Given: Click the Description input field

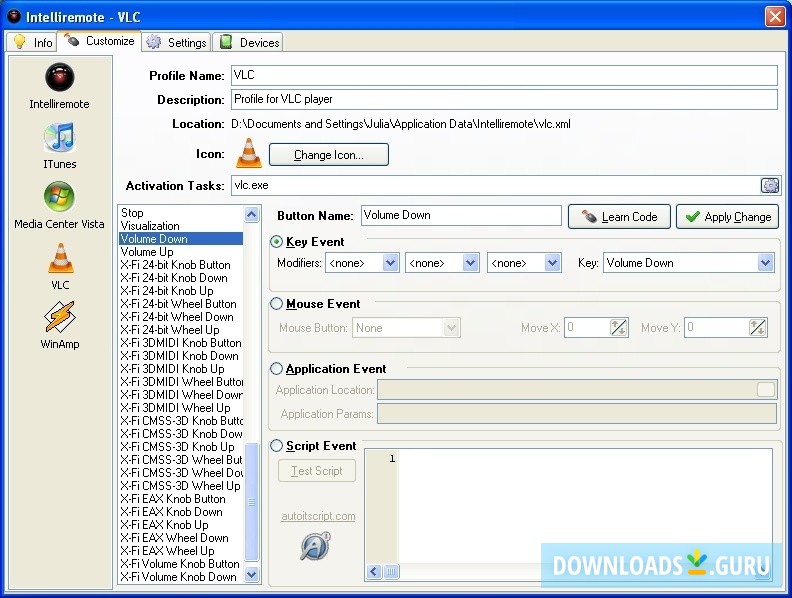Looking at the screenshot, I should tap(504, 99).
